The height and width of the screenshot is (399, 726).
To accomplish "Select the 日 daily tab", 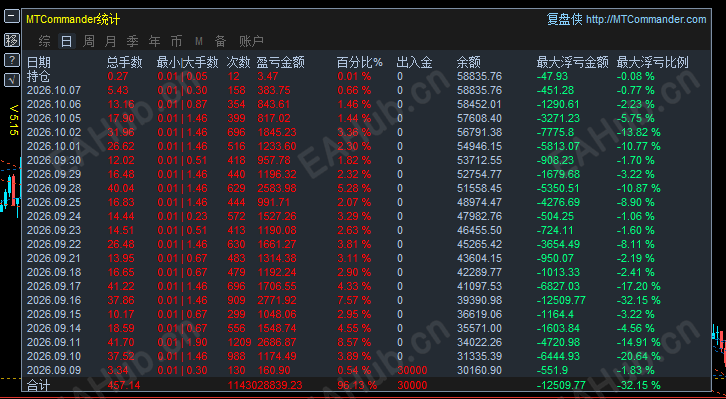I will (x=67, y=41).
